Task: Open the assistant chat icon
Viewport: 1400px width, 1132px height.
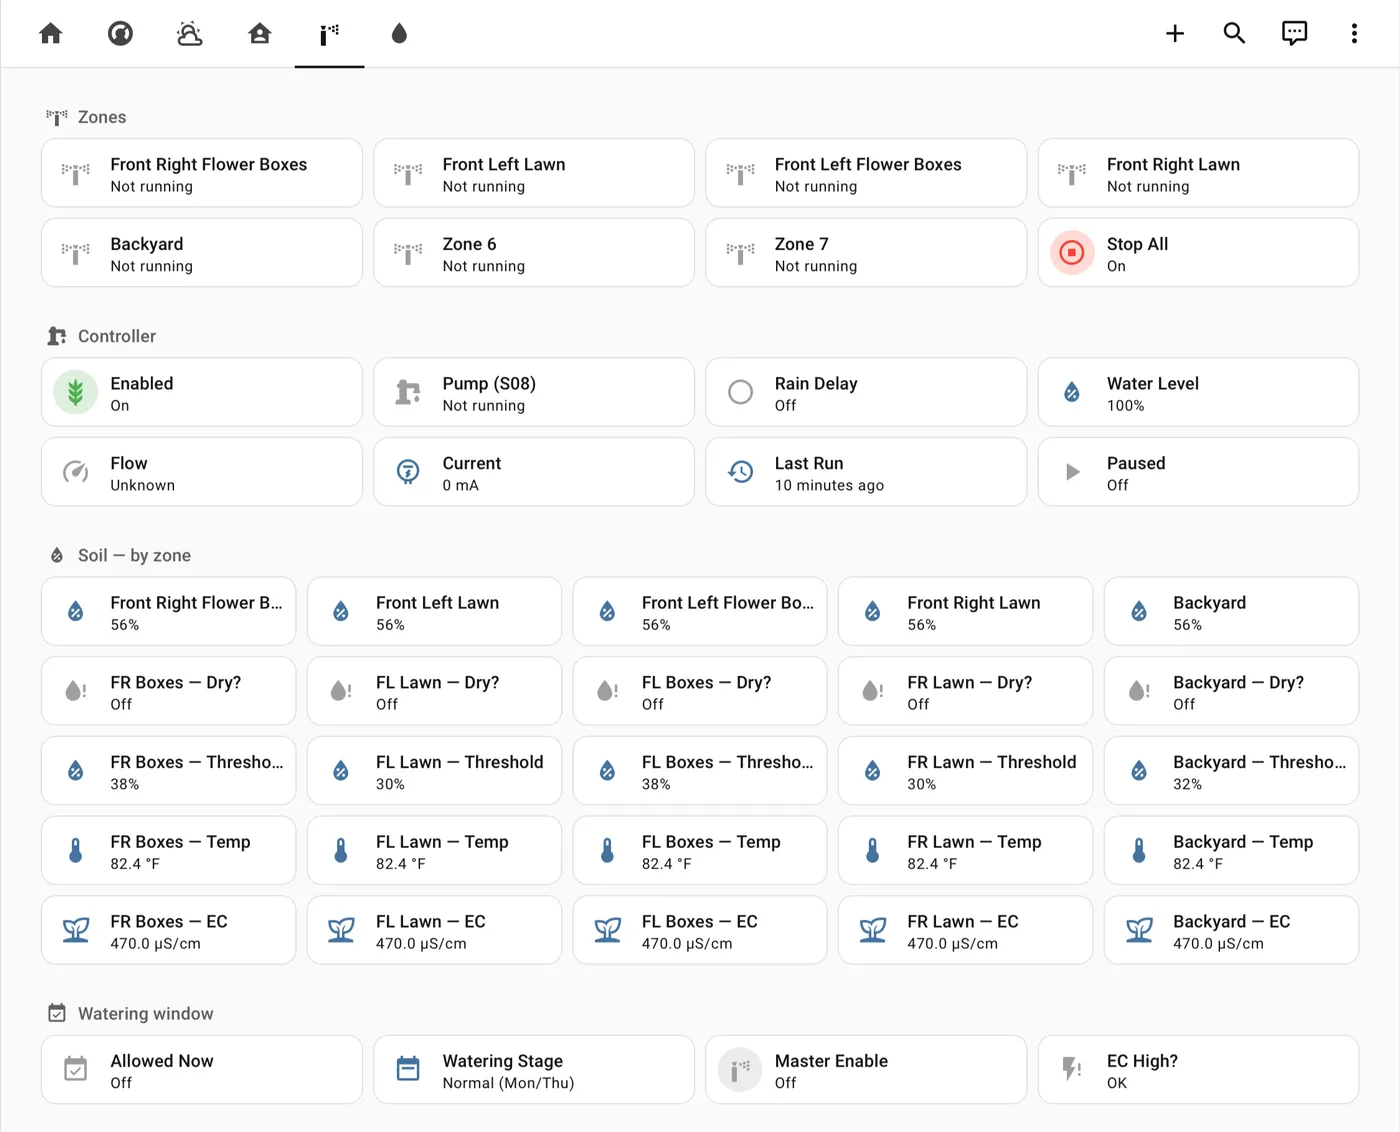Action: click(x=1294, y=34)
